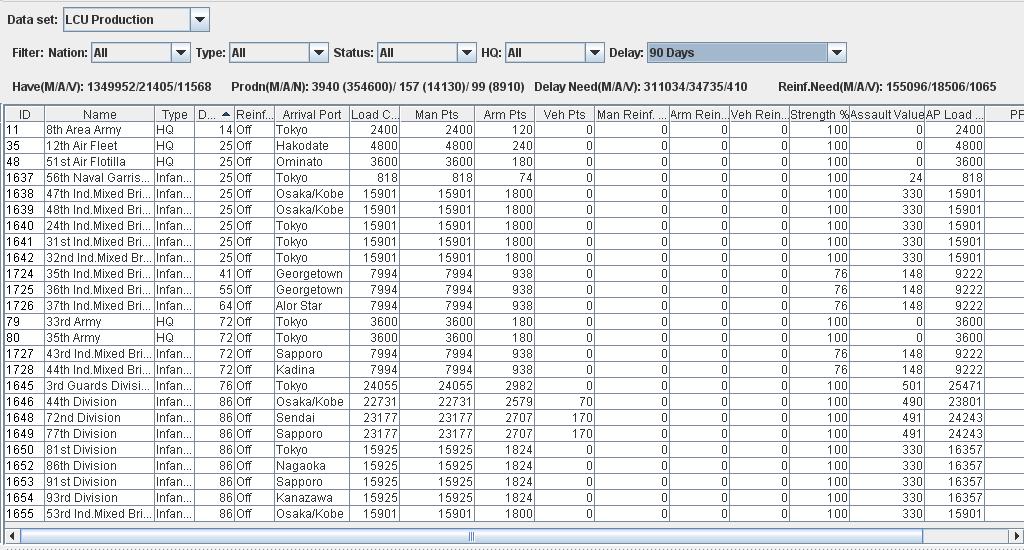
Task: Expand the Type filter dropdown
Action: [318, 53]
